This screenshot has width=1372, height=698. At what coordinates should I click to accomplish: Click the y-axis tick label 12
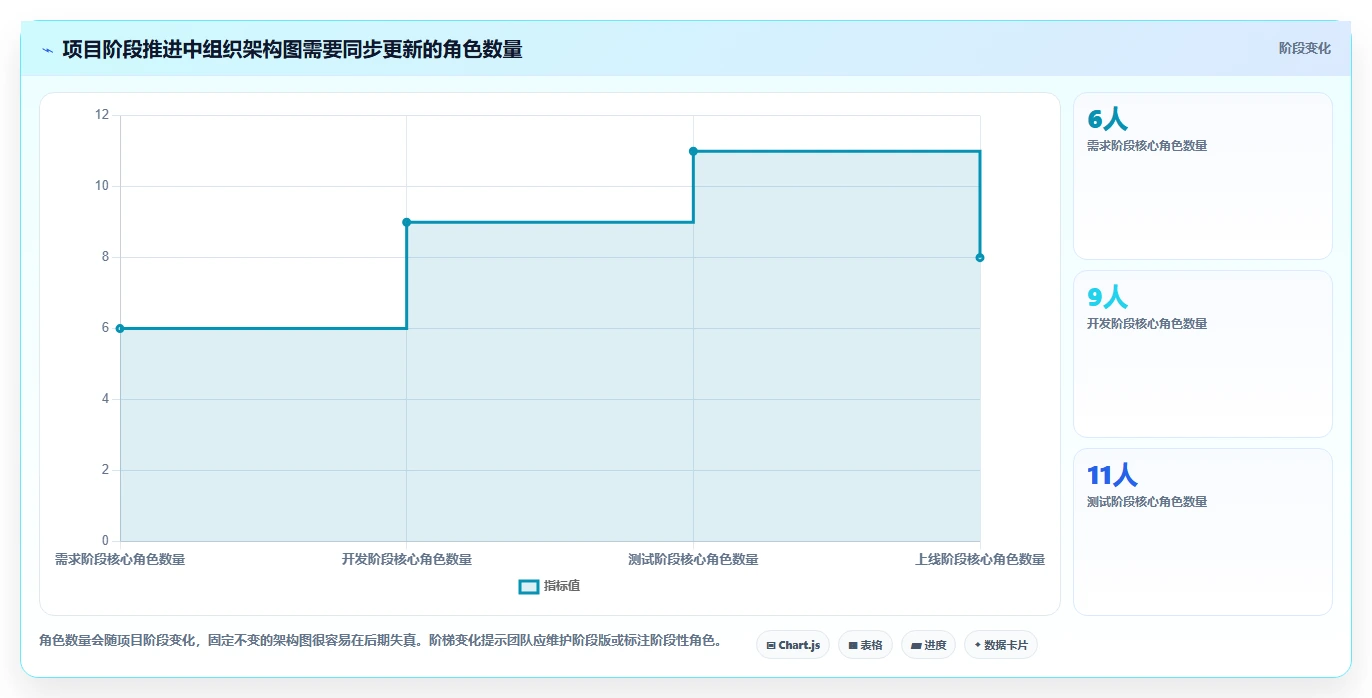pyautogui.click(x=101, y=115)
